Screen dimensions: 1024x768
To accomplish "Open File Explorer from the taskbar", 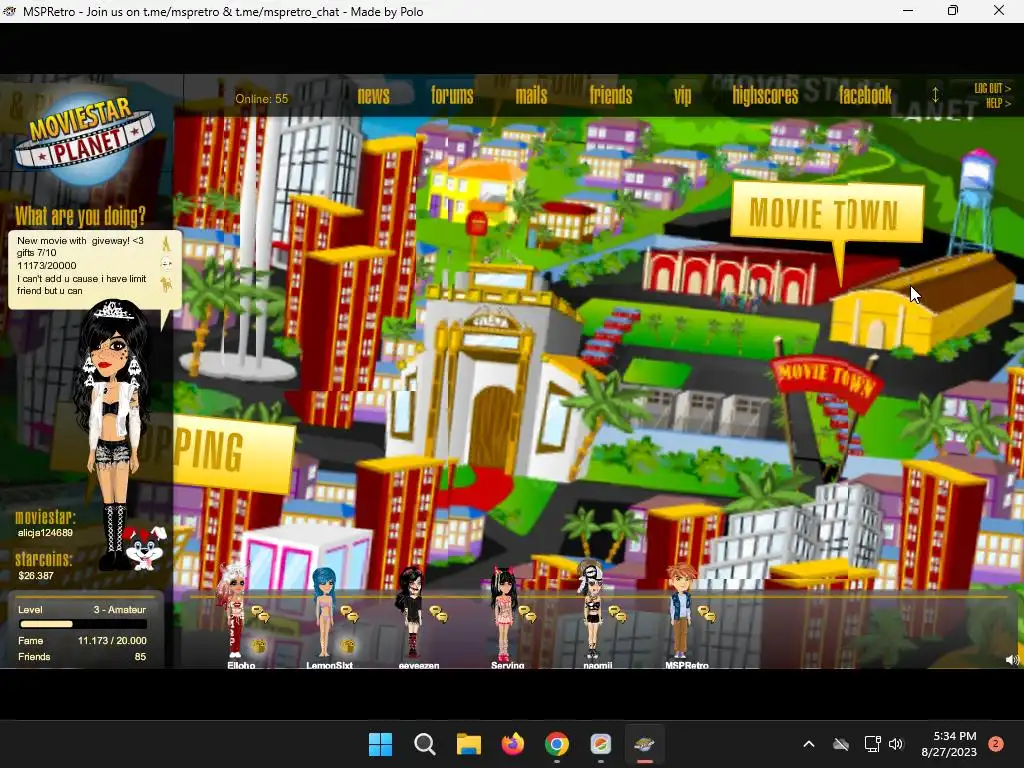I will click(x=468, y=744).
